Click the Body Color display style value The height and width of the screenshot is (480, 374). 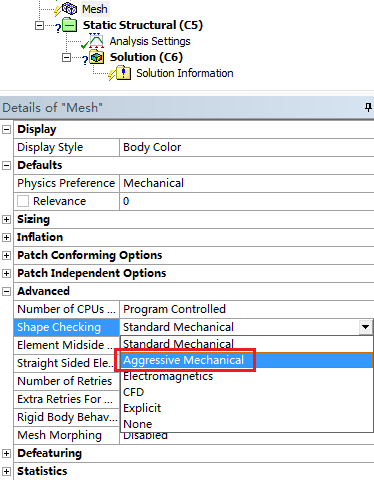point(247,147)
